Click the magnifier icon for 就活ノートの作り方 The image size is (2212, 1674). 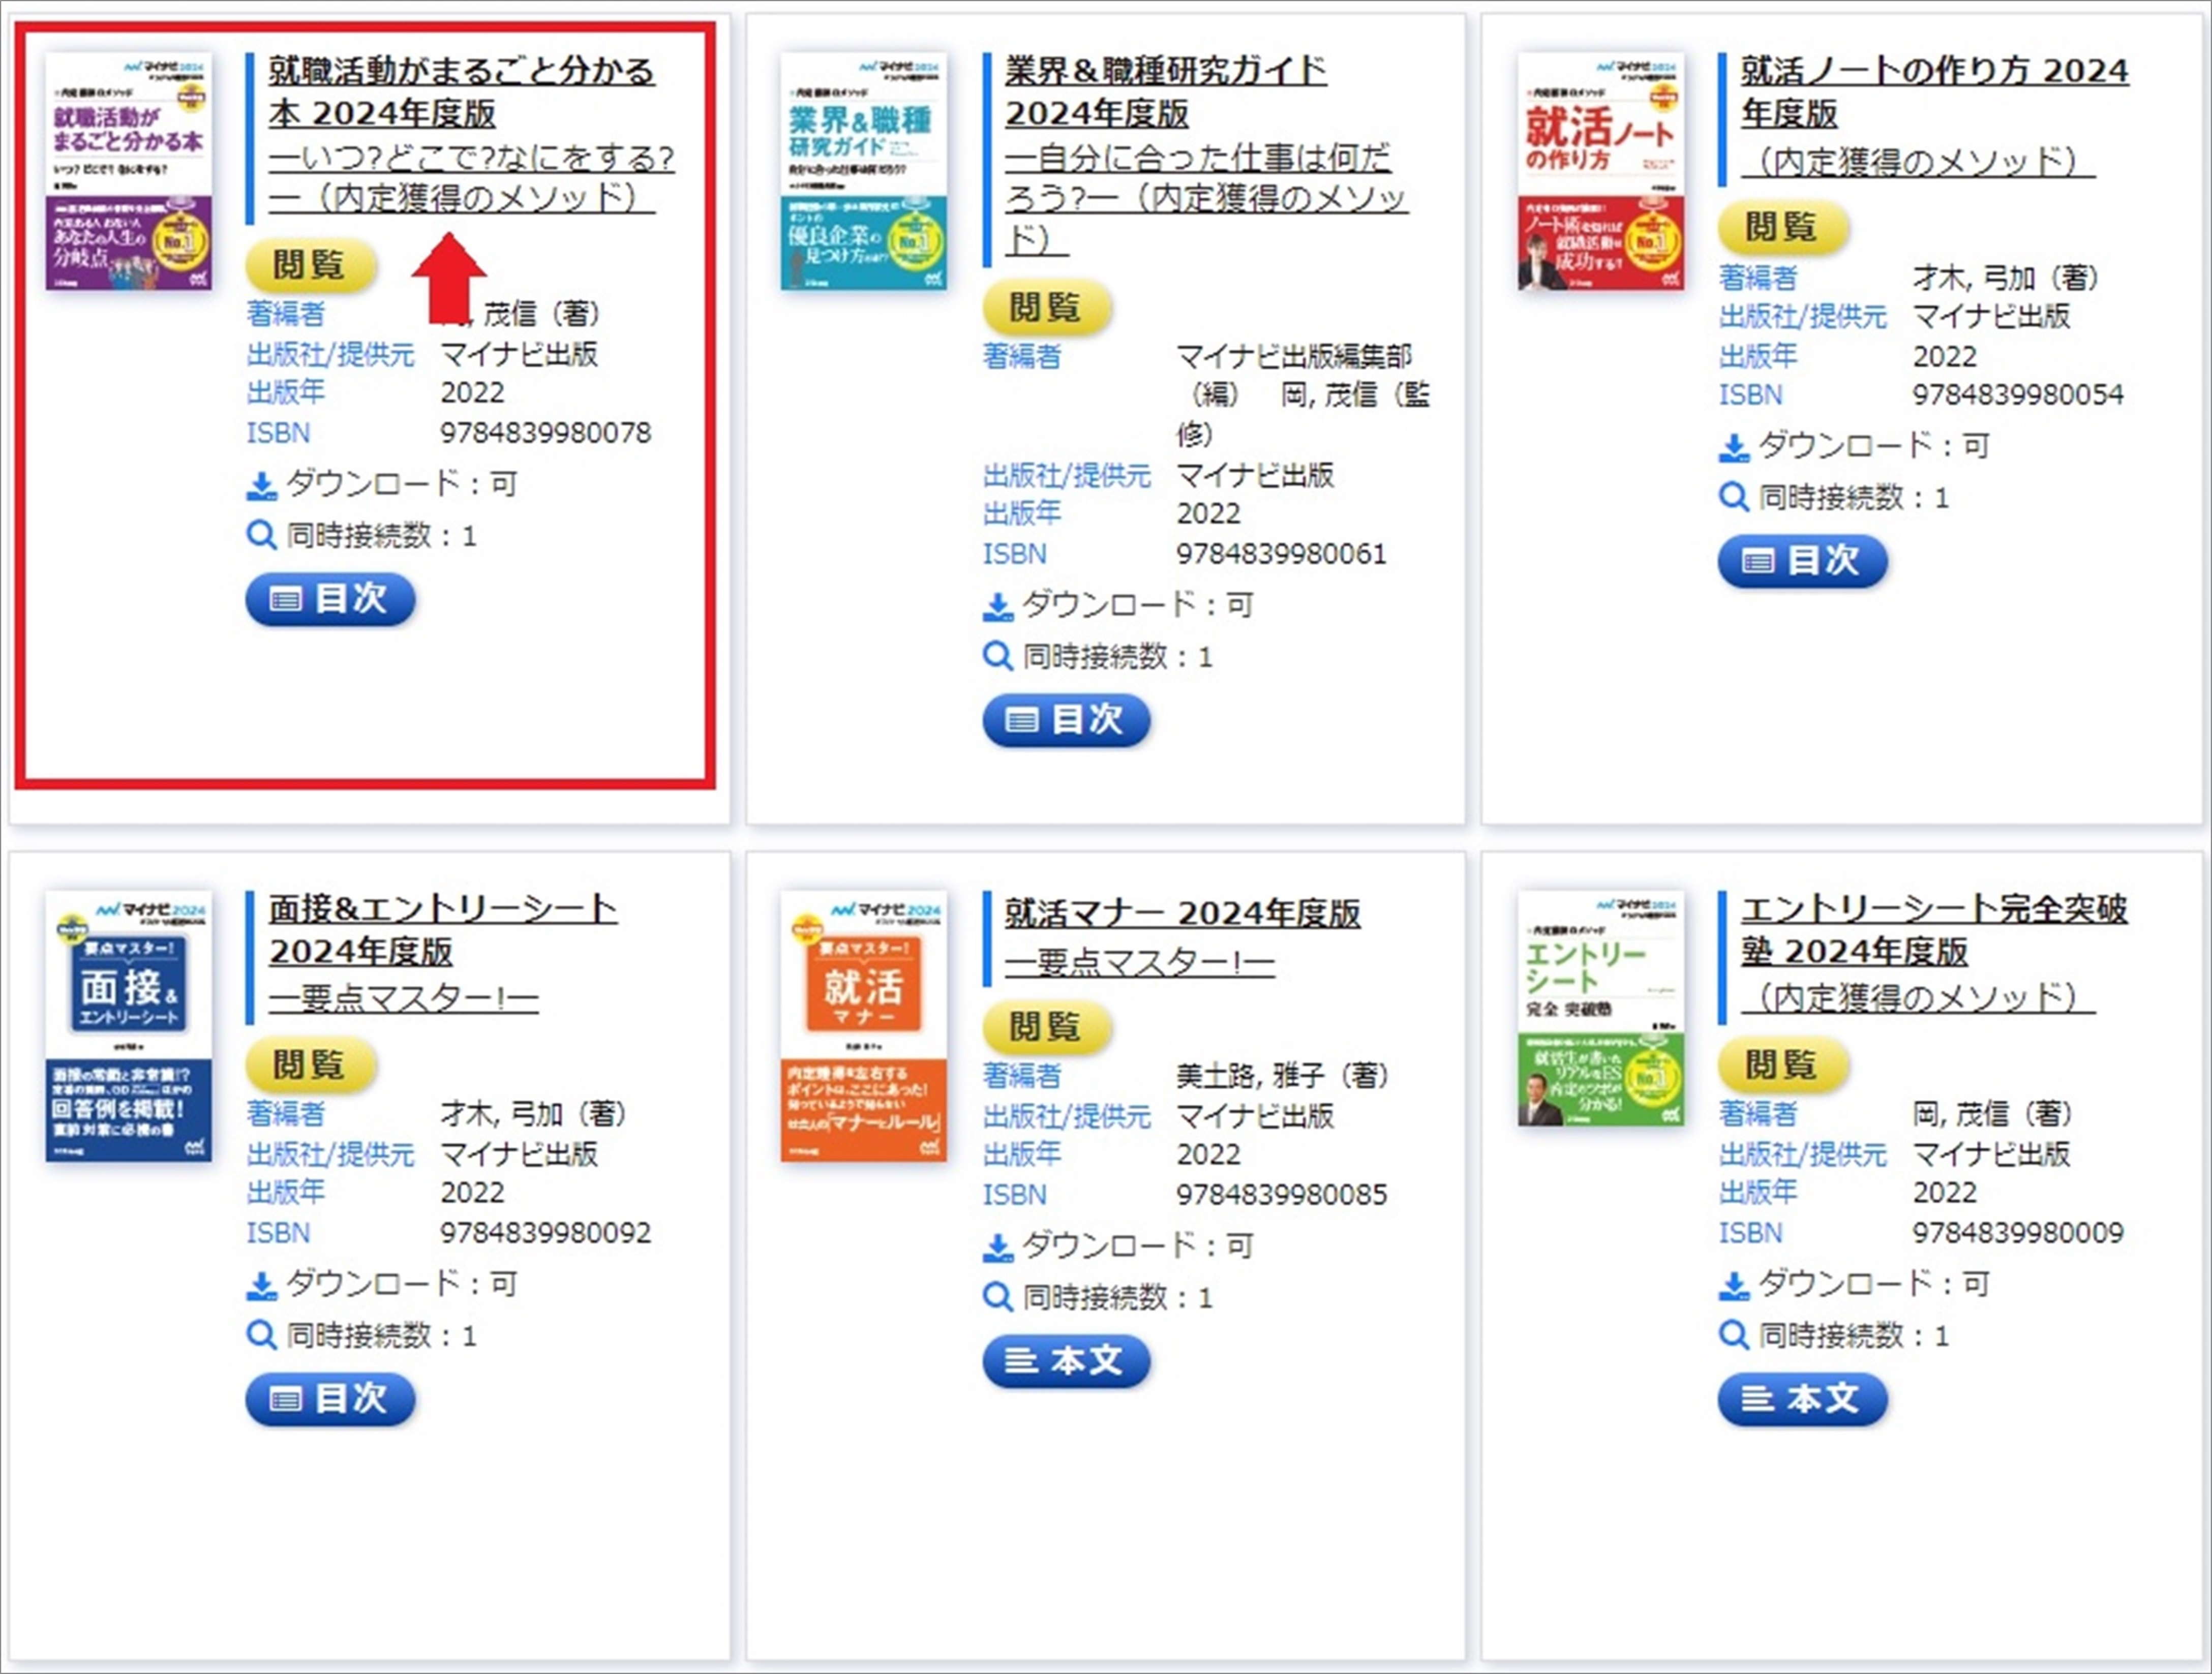point(1734,497)
